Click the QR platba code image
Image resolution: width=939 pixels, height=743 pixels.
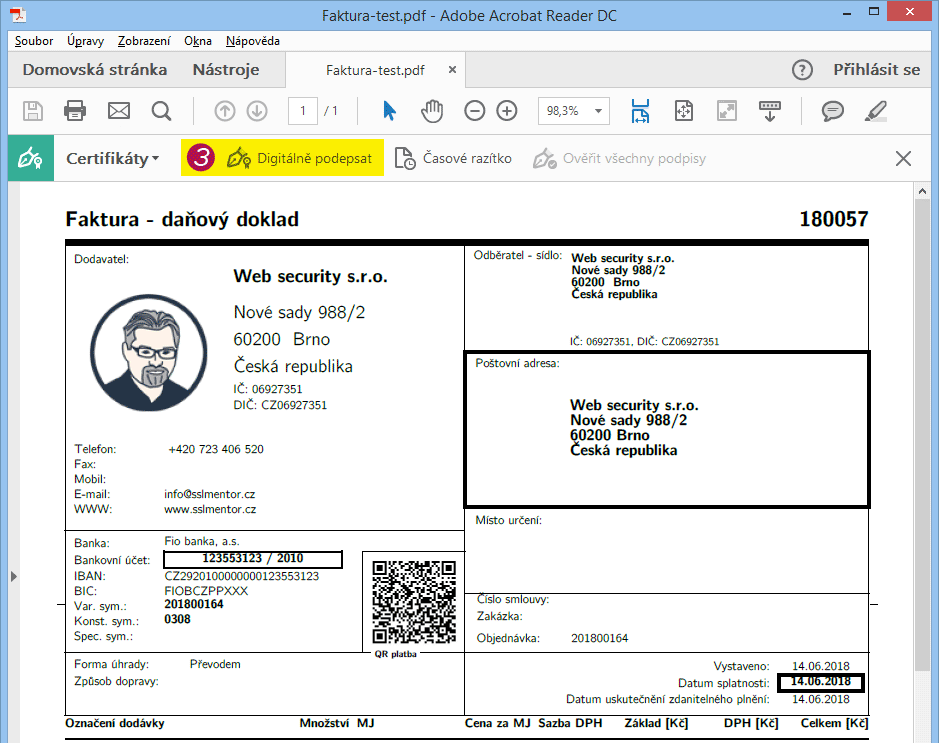(414, 602)
